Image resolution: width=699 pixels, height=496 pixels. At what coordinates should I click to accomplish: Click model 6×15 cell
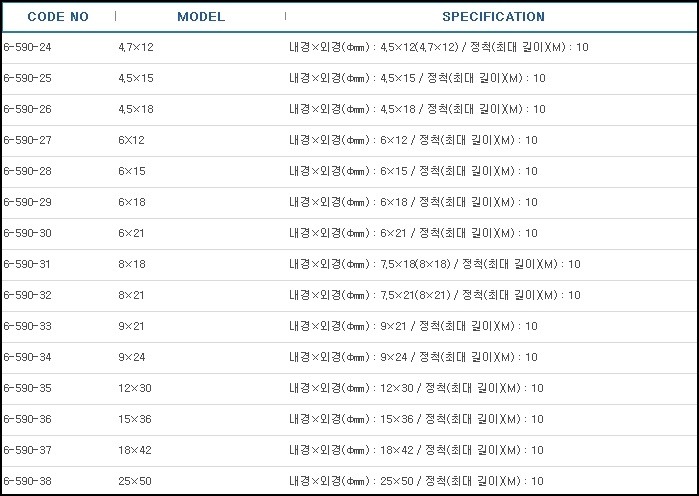coord(132,171)
